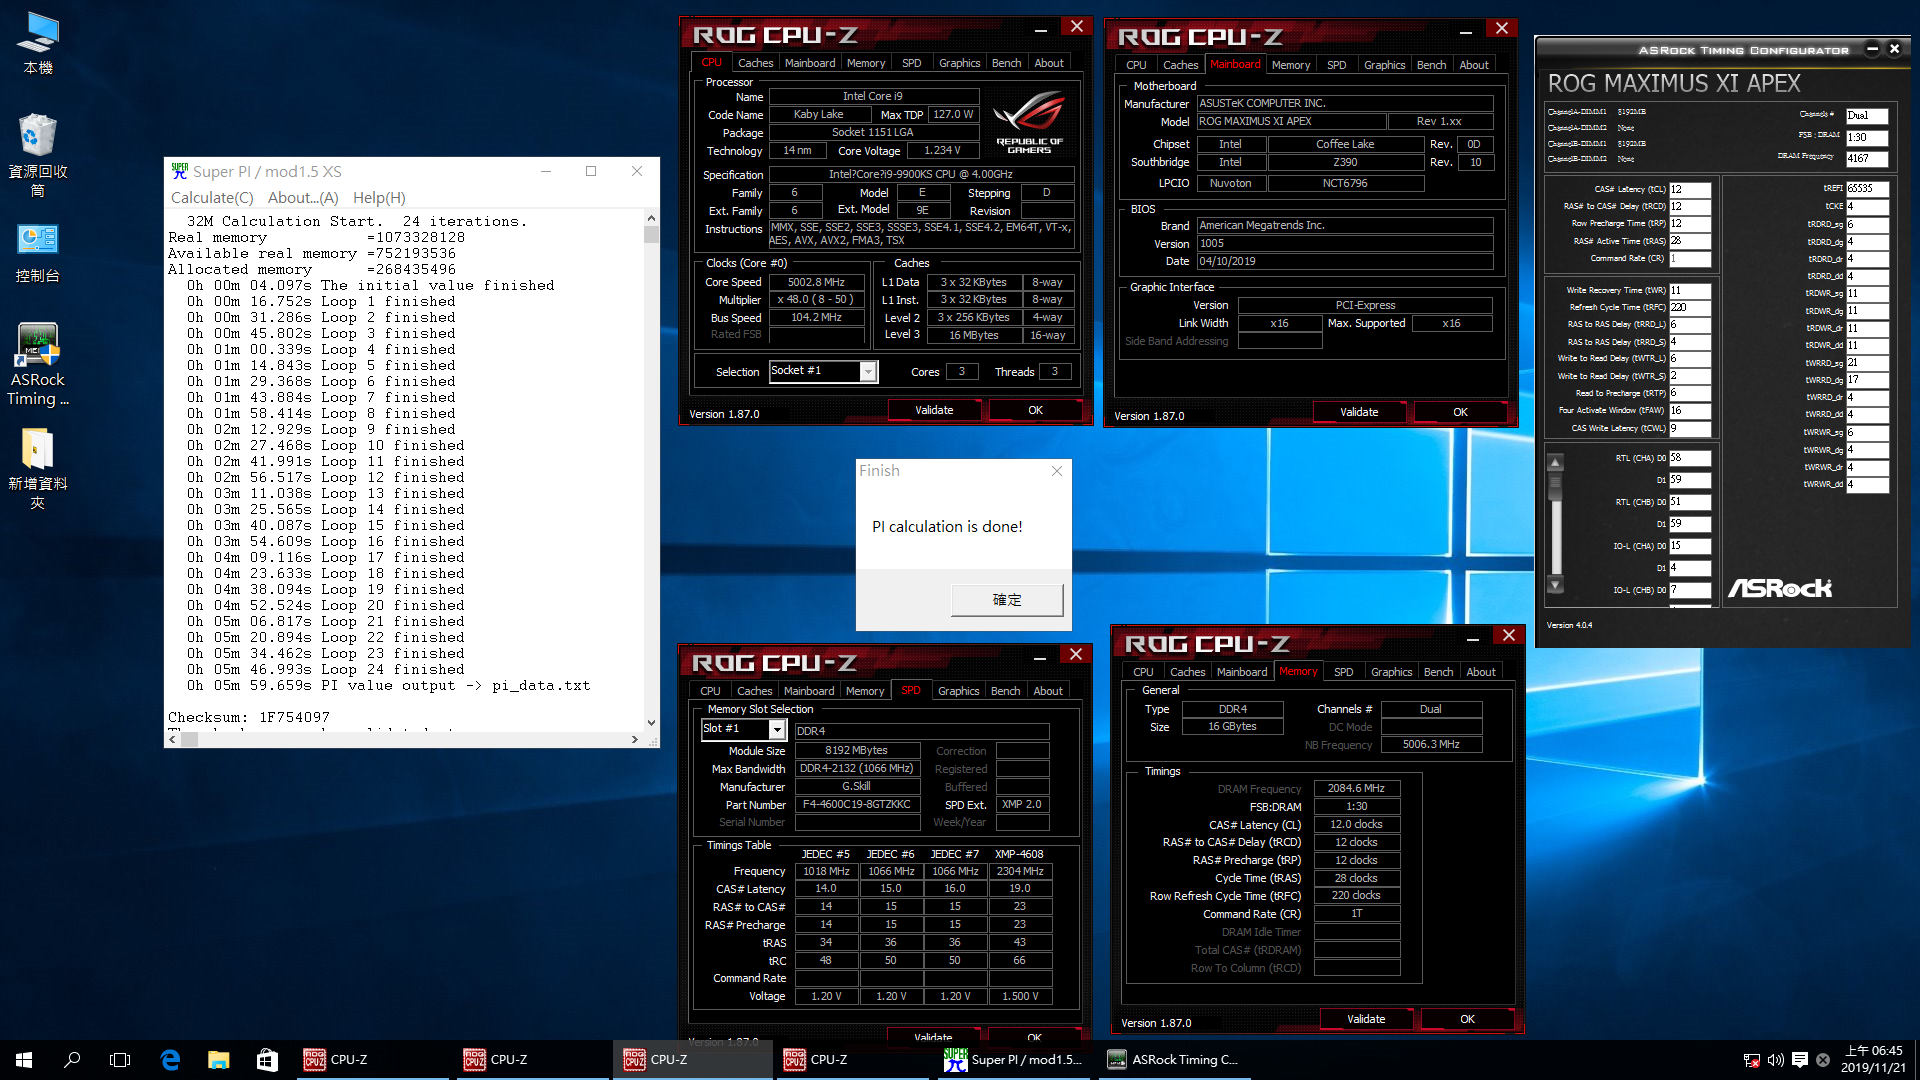This screenshot has height=1080, width=1920.
Task: Open This PC desktop icon
Action: point(38,44)
